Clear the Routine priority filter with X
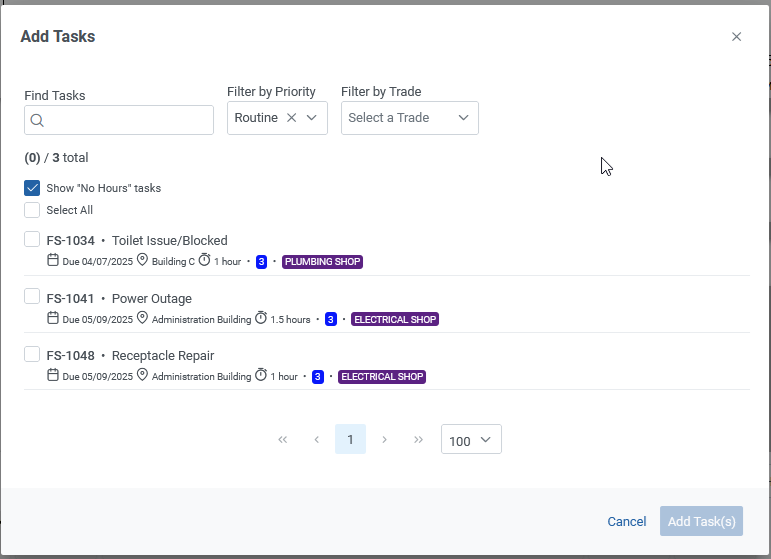The height and width of the screenshot is (559, 771). [291, 118]
